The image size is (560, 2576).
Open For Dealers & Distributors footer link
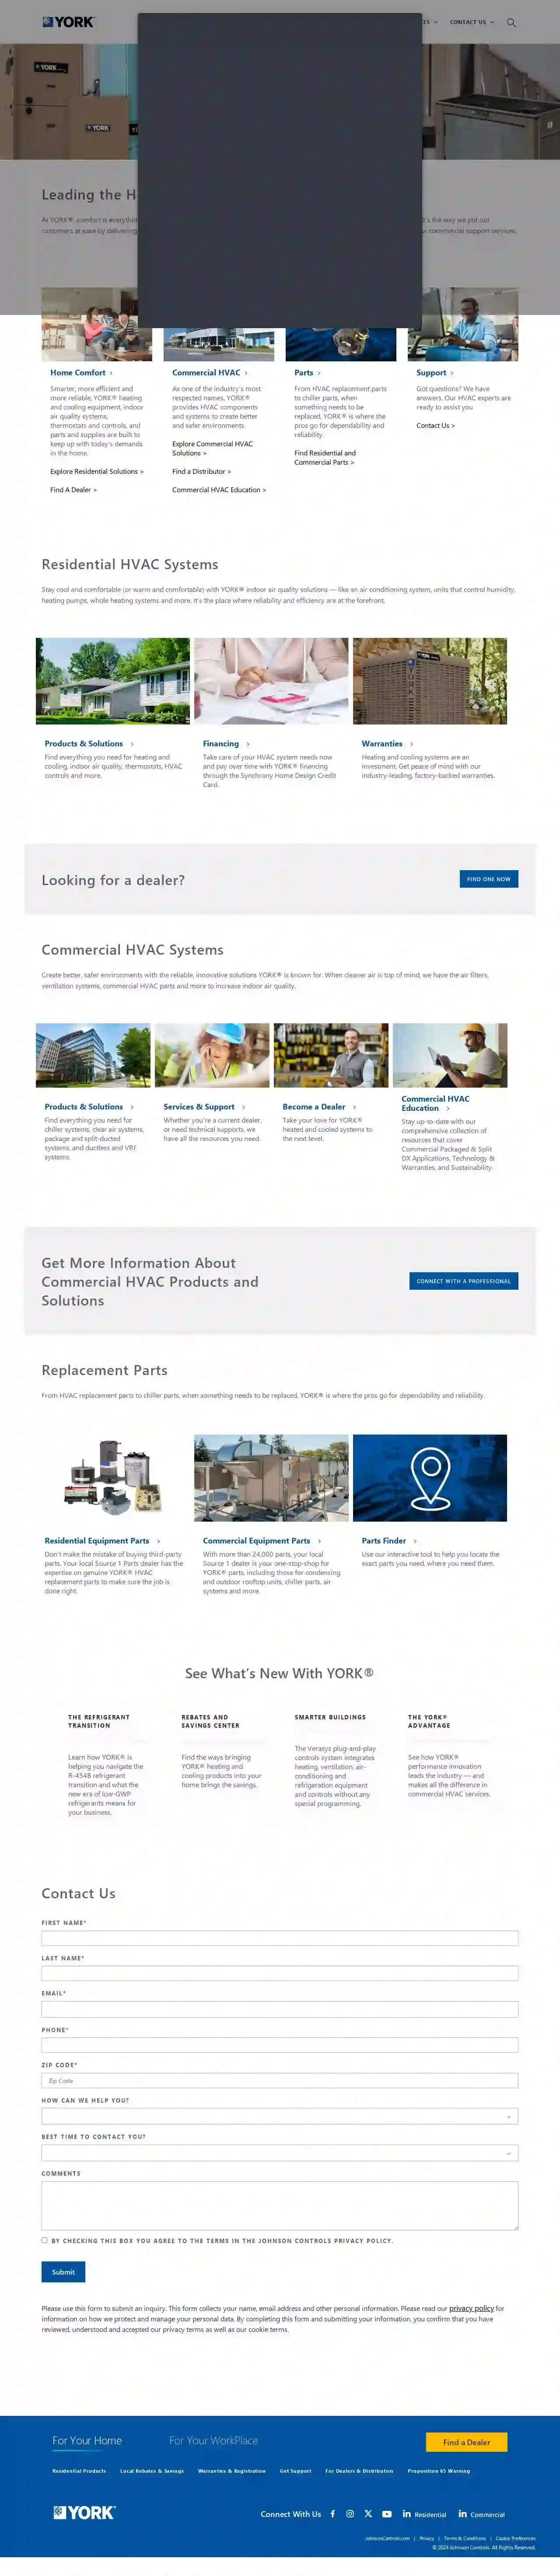point(359,2471)
